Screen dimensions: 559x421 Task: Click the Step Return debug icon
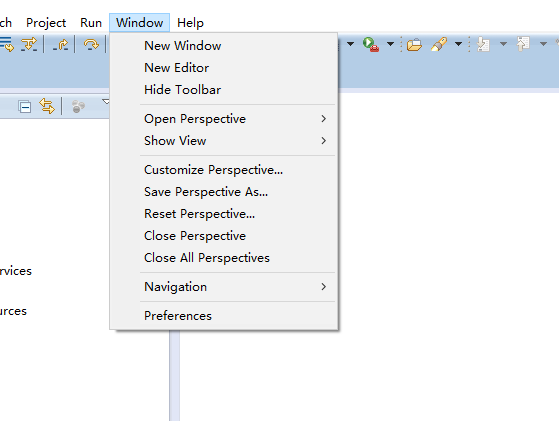61,45
